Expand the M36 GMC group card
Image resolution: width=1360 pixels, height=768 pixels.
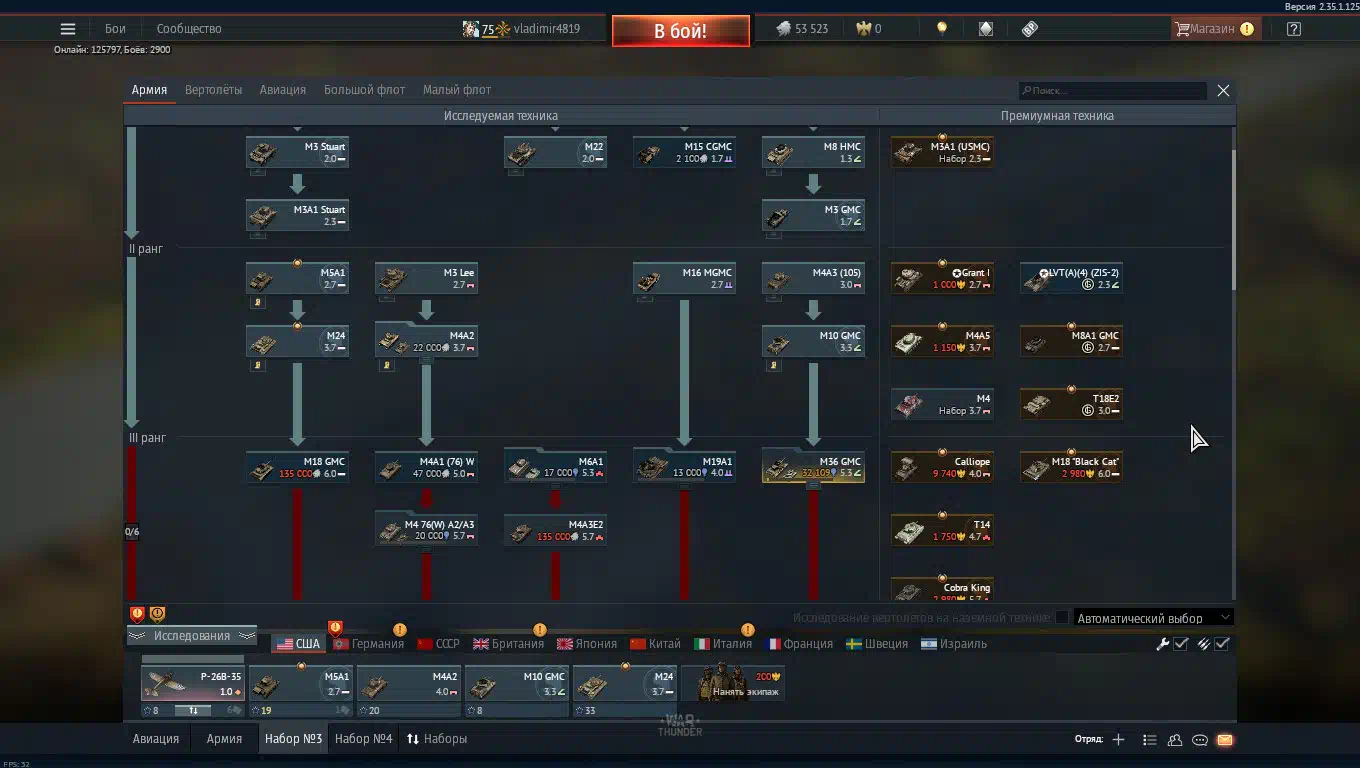pyautogui.click(x=813, y=468)
